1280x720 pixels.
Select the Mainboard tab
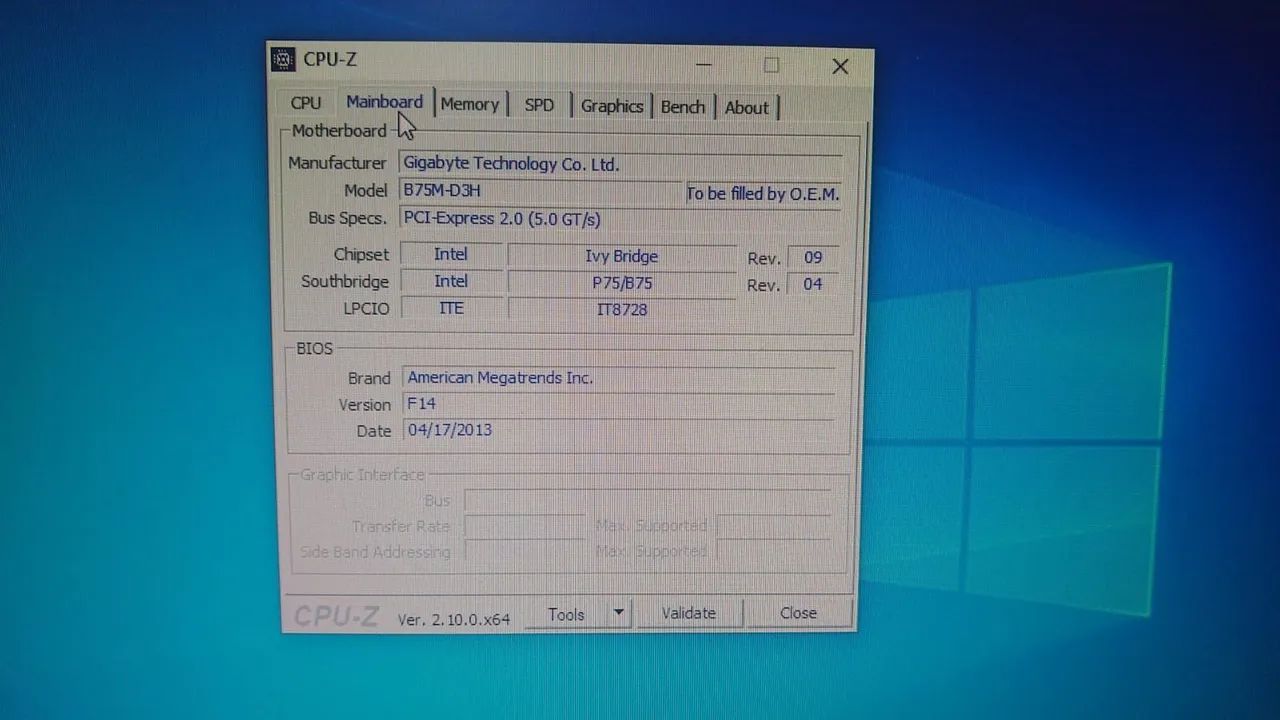click(384, 102)
